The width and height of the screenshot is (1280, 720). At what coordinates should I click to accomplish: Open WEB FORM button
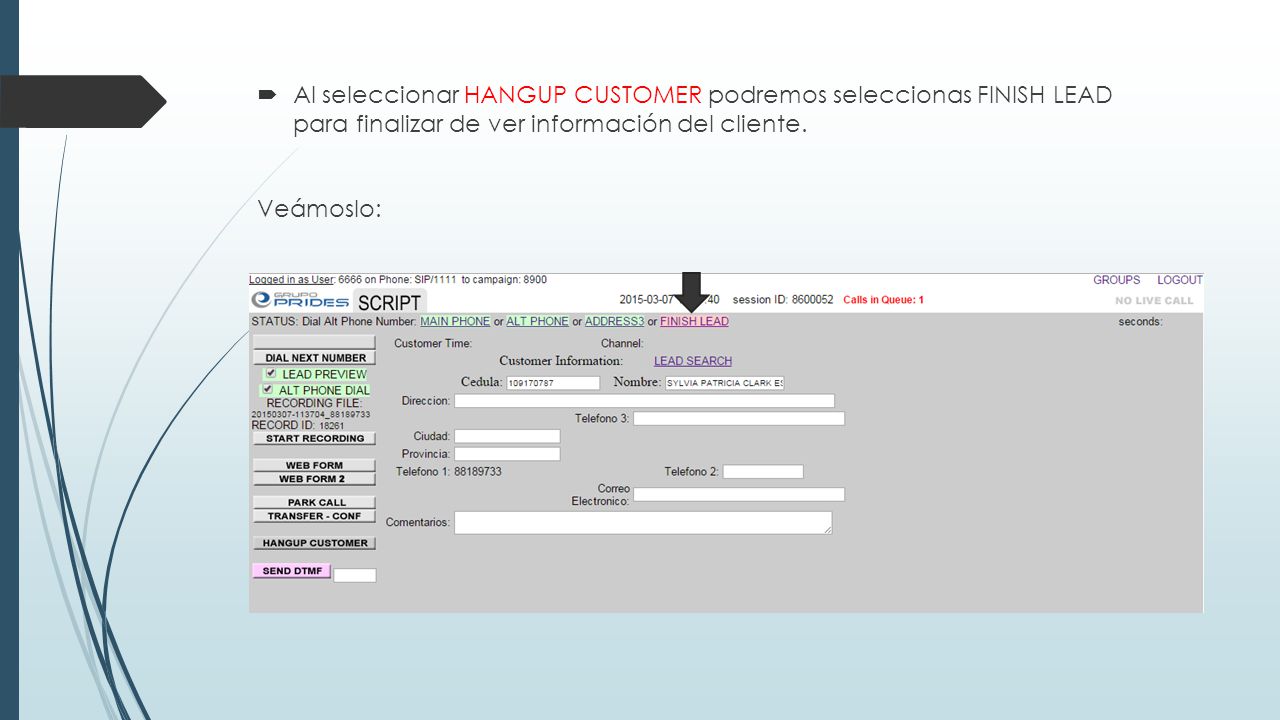pos(314,465)
